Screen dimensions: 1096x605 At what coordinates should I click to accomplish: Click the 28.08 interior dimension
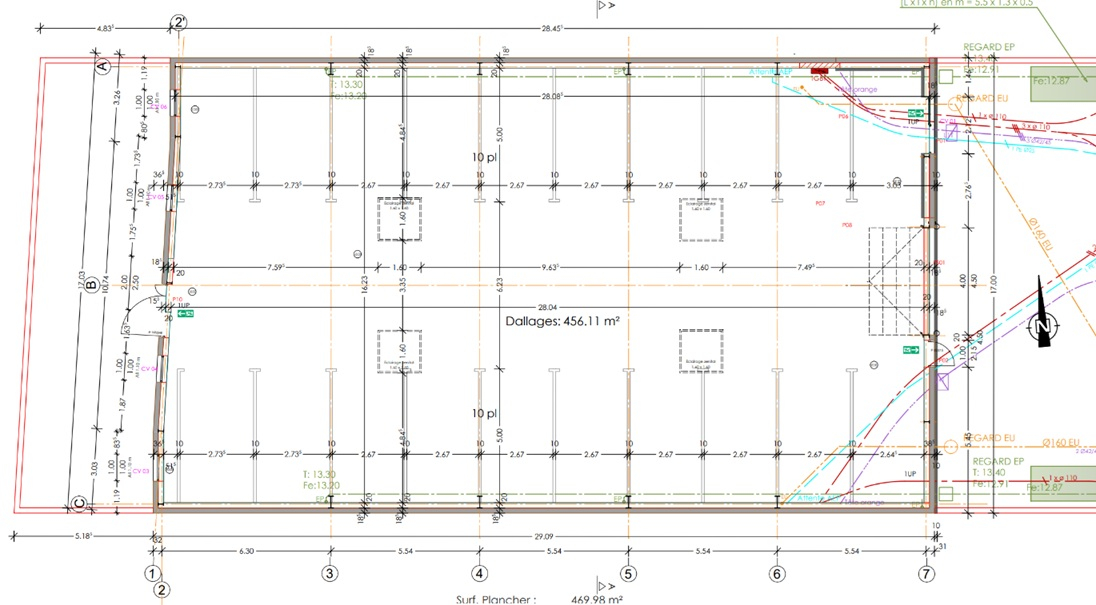551,96
